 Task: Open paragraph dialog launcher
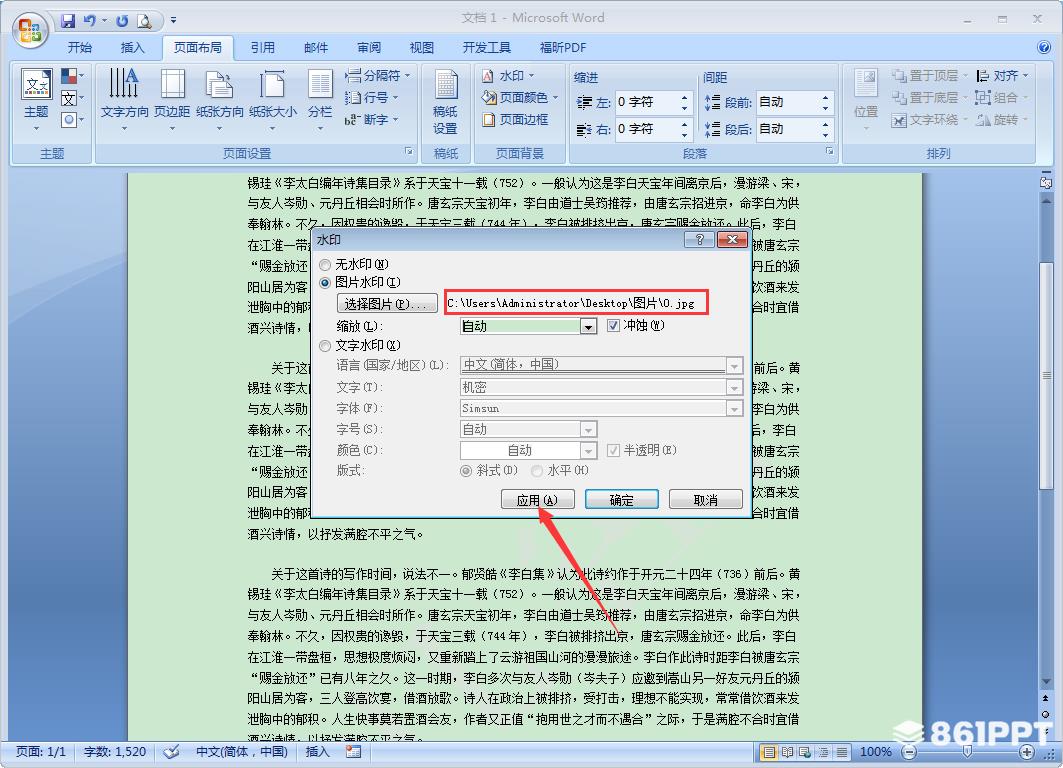pos(829,152)
